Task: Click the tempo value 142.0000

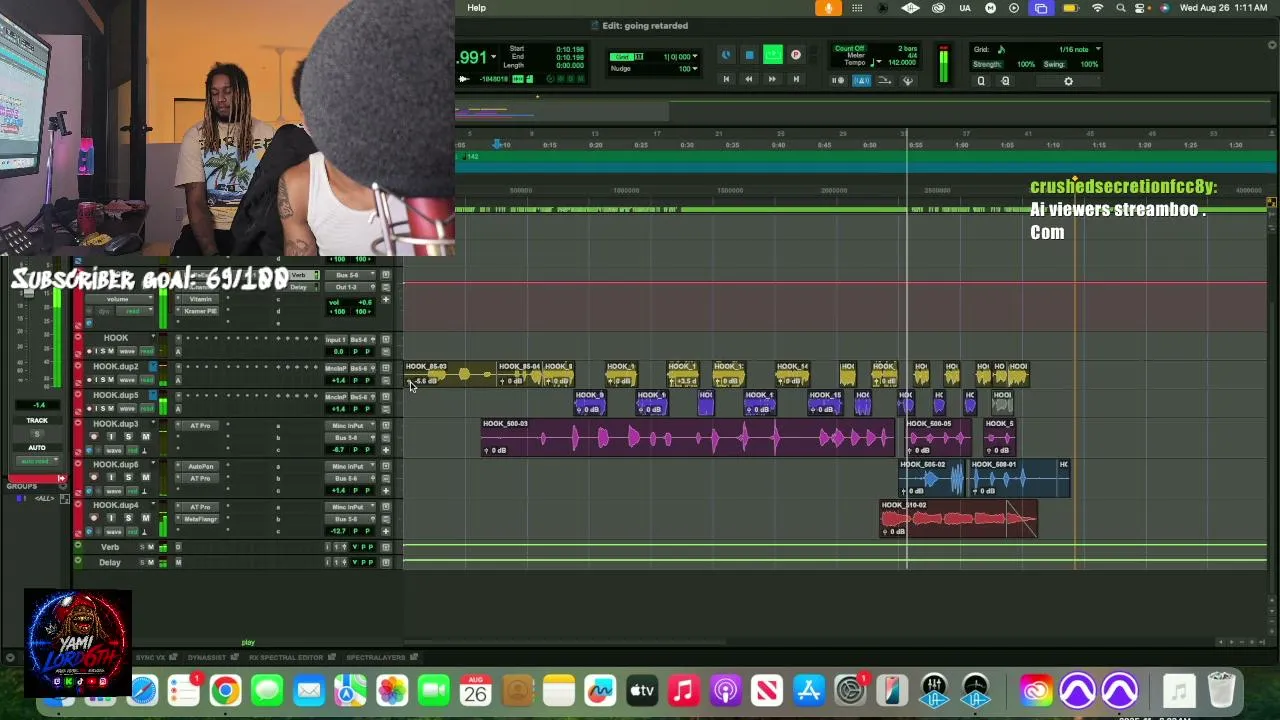Action: pyautogui.click(x=903, y=62)
